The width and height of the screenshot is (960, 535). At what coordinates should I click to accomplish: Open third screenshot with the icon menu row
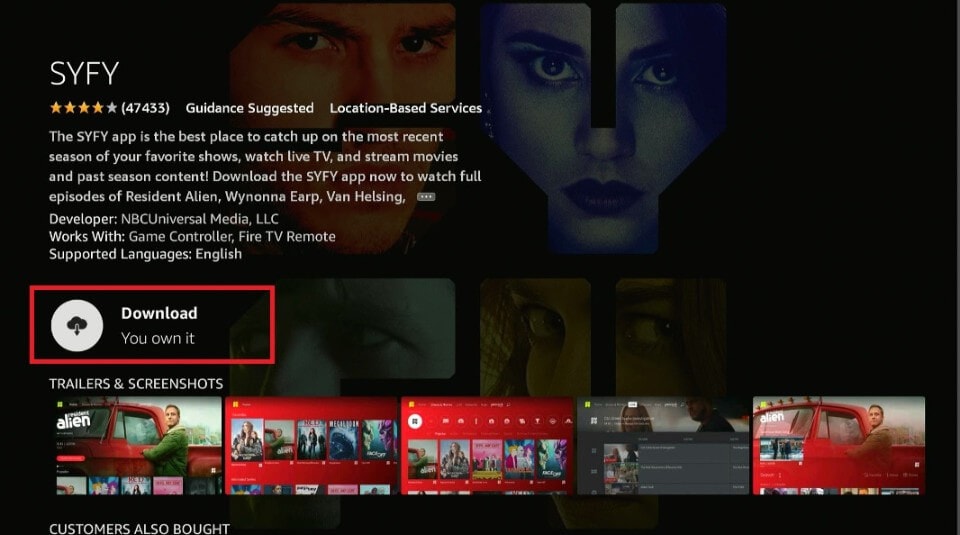[487, 446]
